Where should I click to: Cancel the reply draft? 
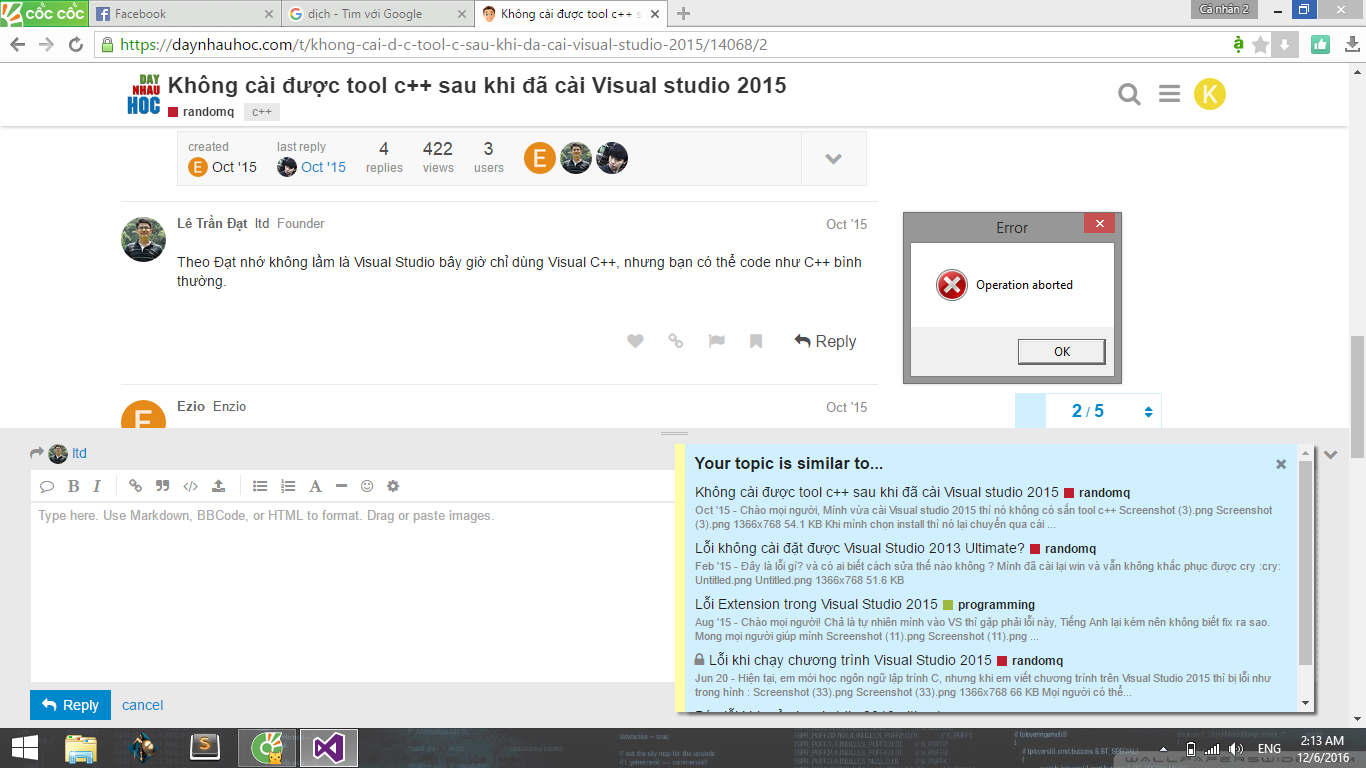142,705
